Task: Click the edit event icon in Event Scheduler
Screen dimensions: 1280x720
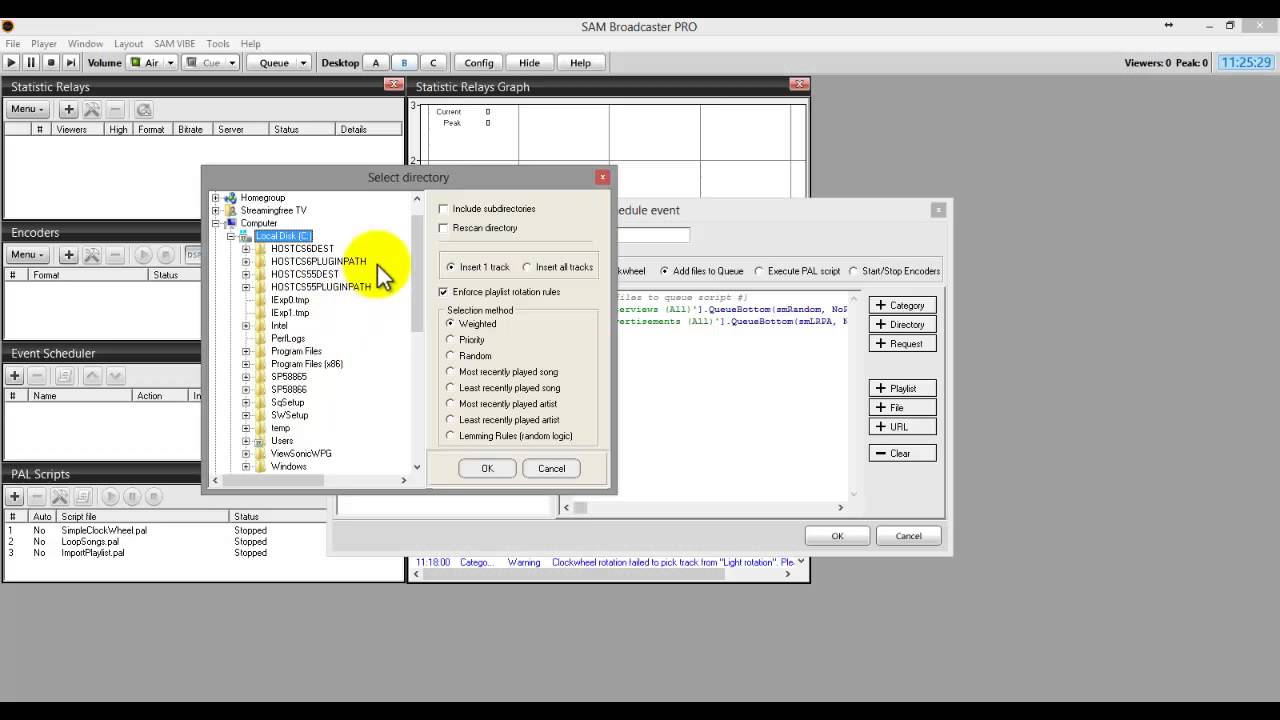Action: click(64, 376)
